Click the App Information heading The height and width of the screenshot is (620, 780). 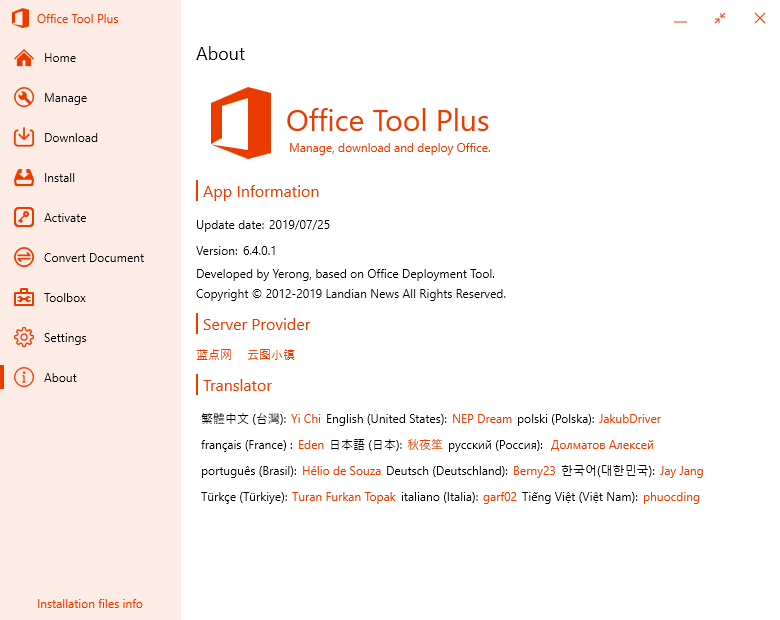[x=261, y=192]
